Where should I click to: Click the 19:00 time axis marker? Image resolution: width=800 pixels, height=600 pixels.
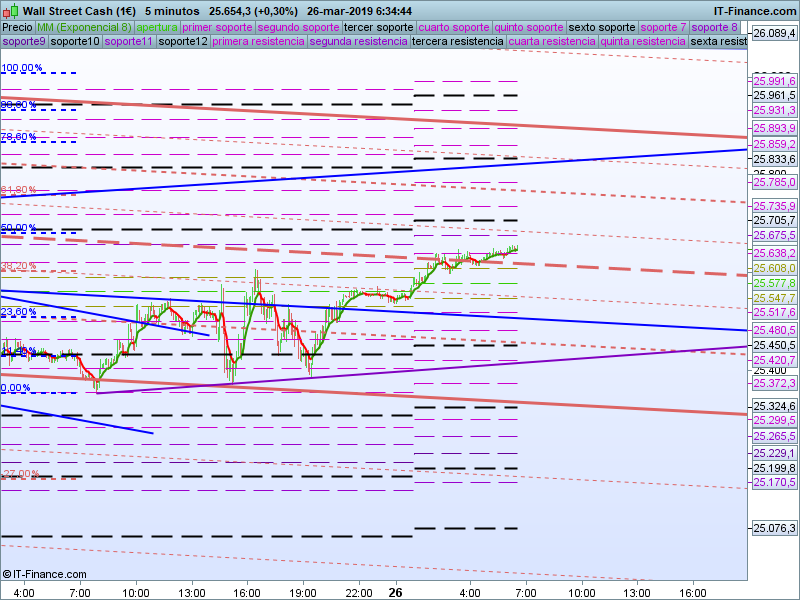[x=303, y=593]
